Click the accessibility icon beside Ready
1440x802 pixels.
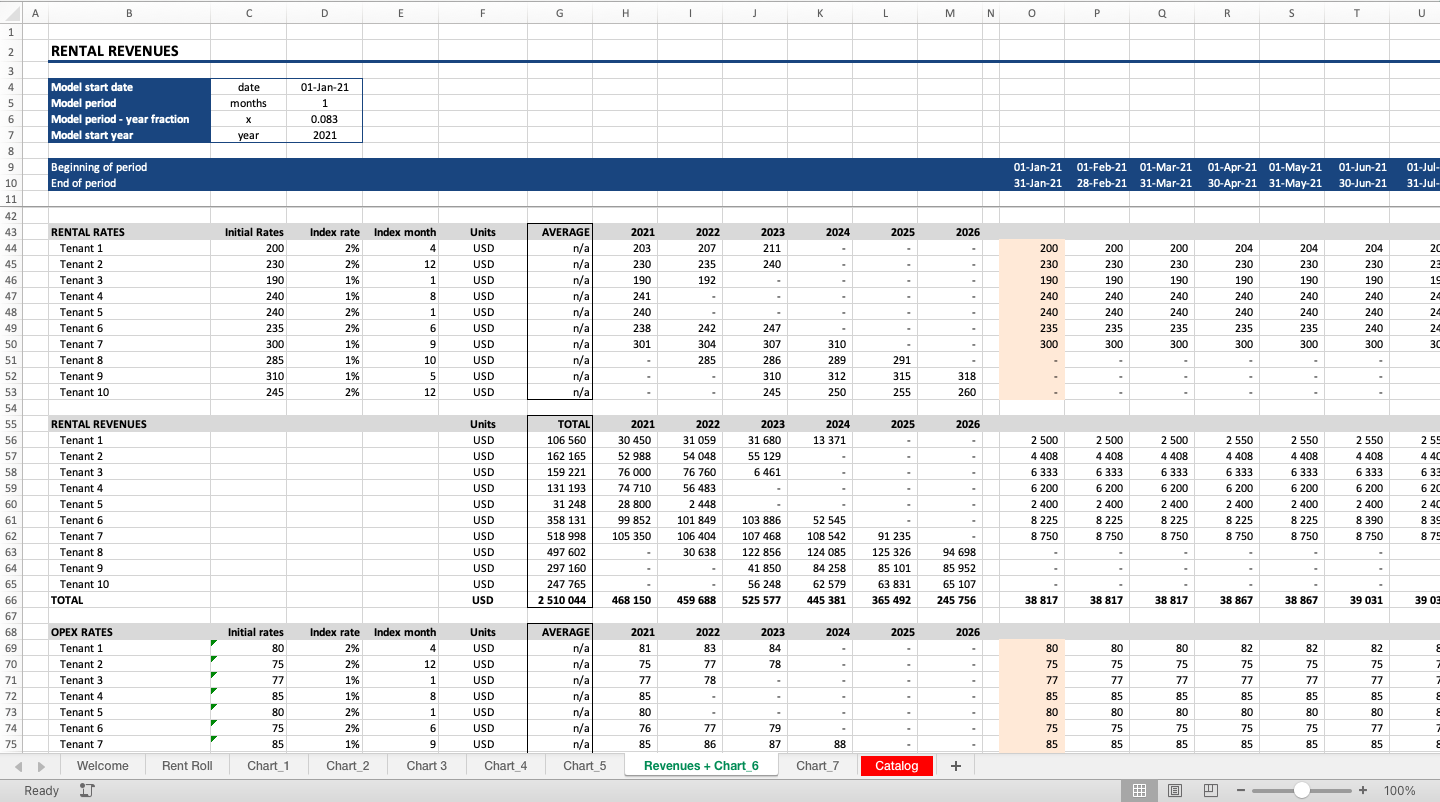pyautogui.click(x=87, y=790)
